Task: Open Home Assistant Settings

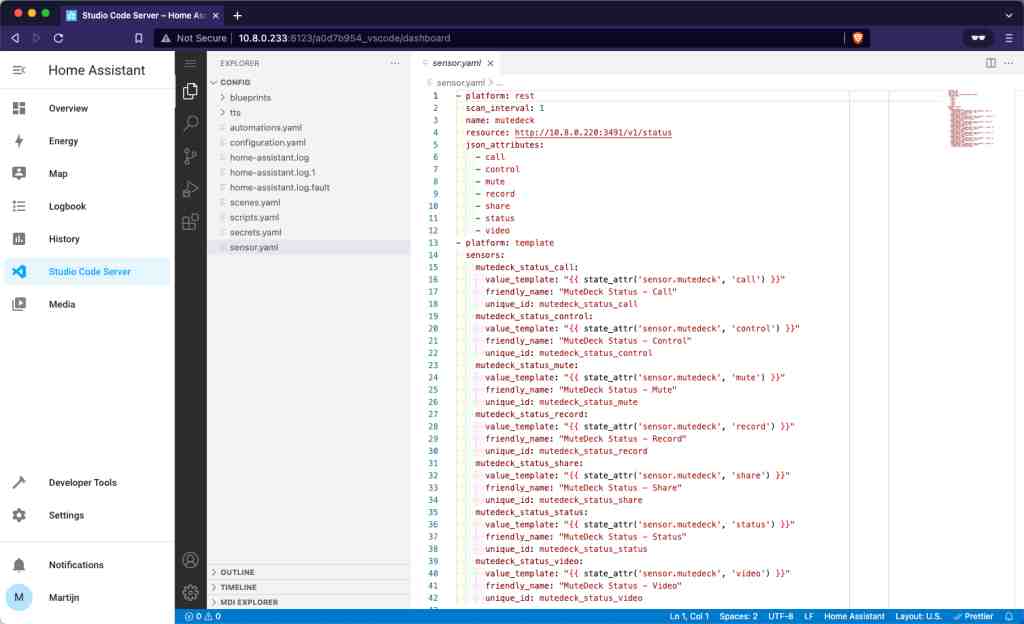Action: tap(87, 515)
